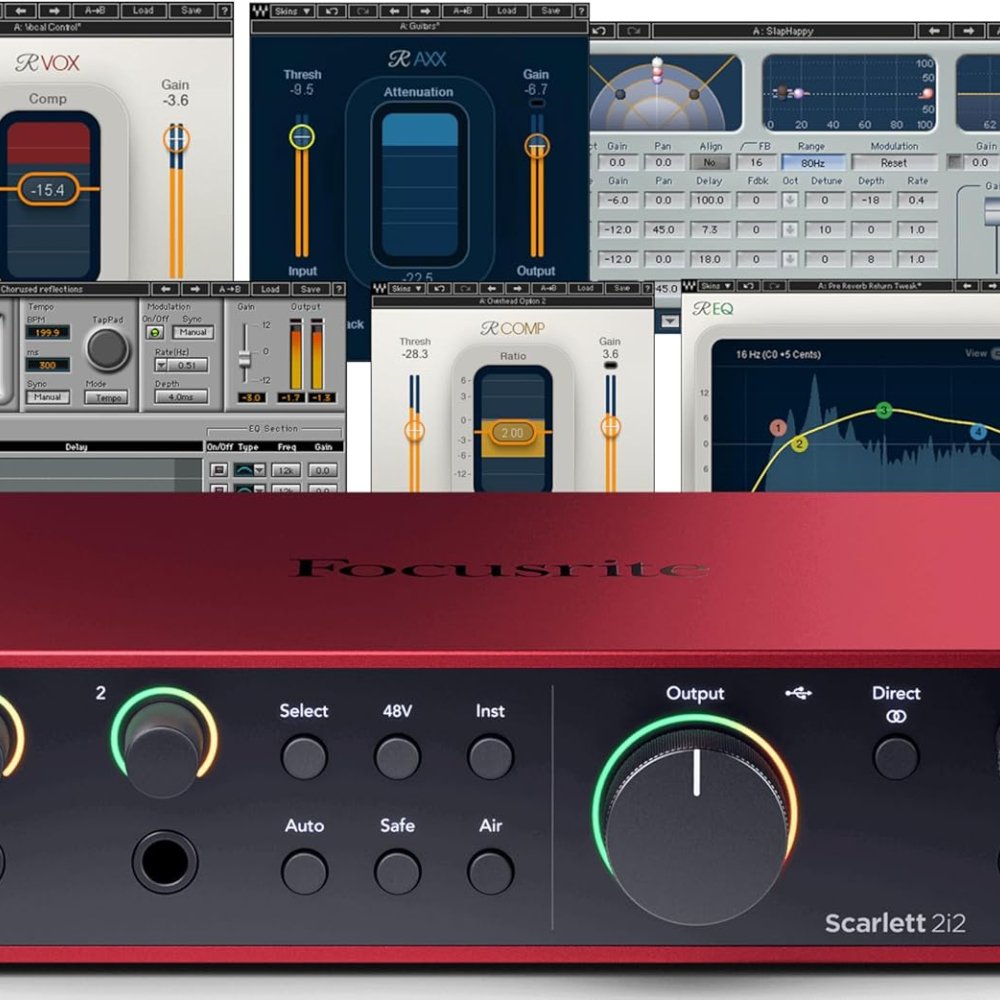1000x1000 pixels.
Task: Open the A: Overhead Option 2 preset menu
Action: 512,301
